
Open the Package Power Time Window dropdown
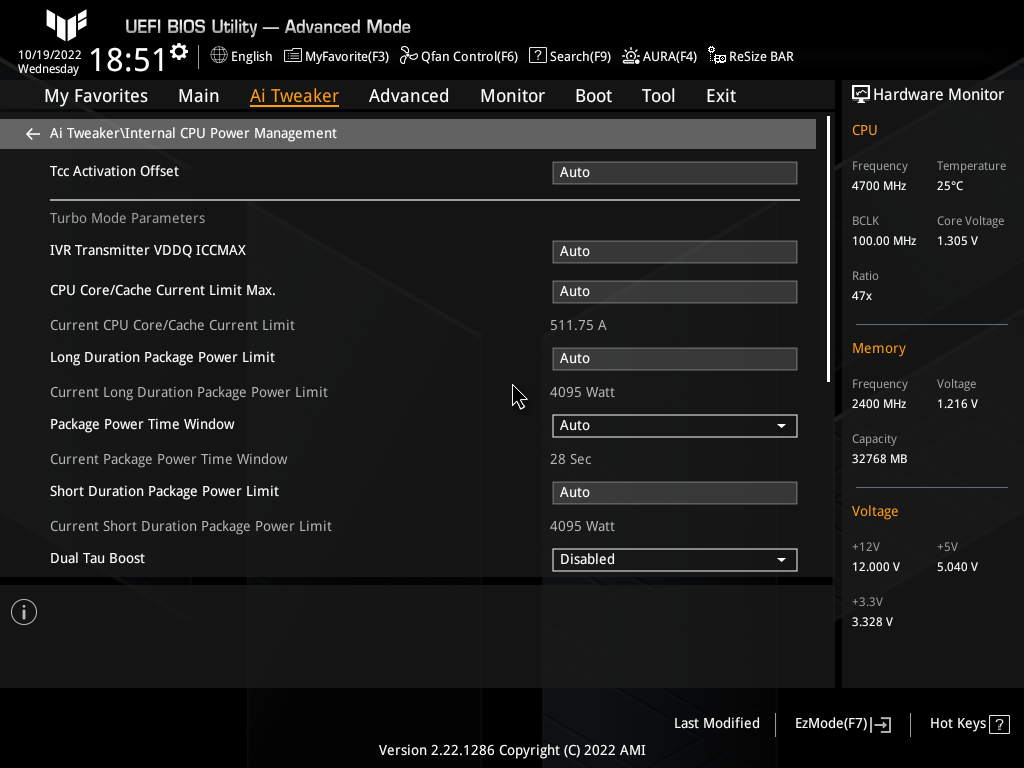781,425
